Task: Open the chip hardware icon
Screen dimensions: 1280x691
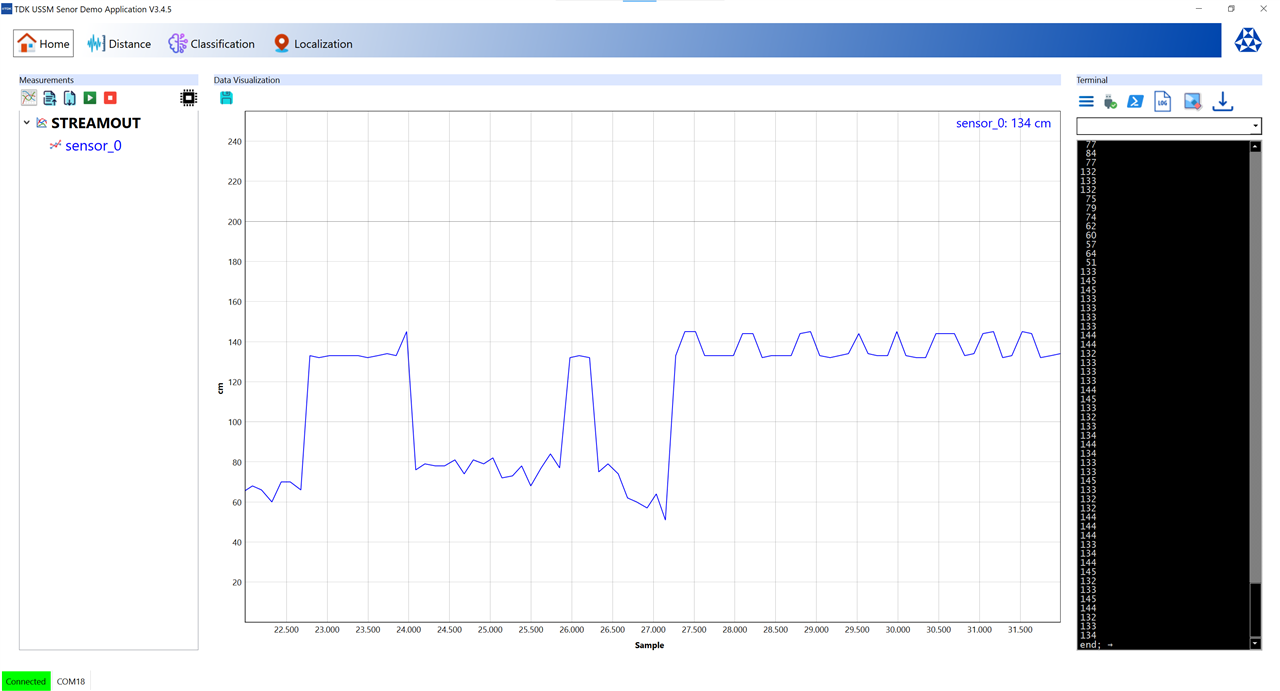Action: tap(188, 98)
